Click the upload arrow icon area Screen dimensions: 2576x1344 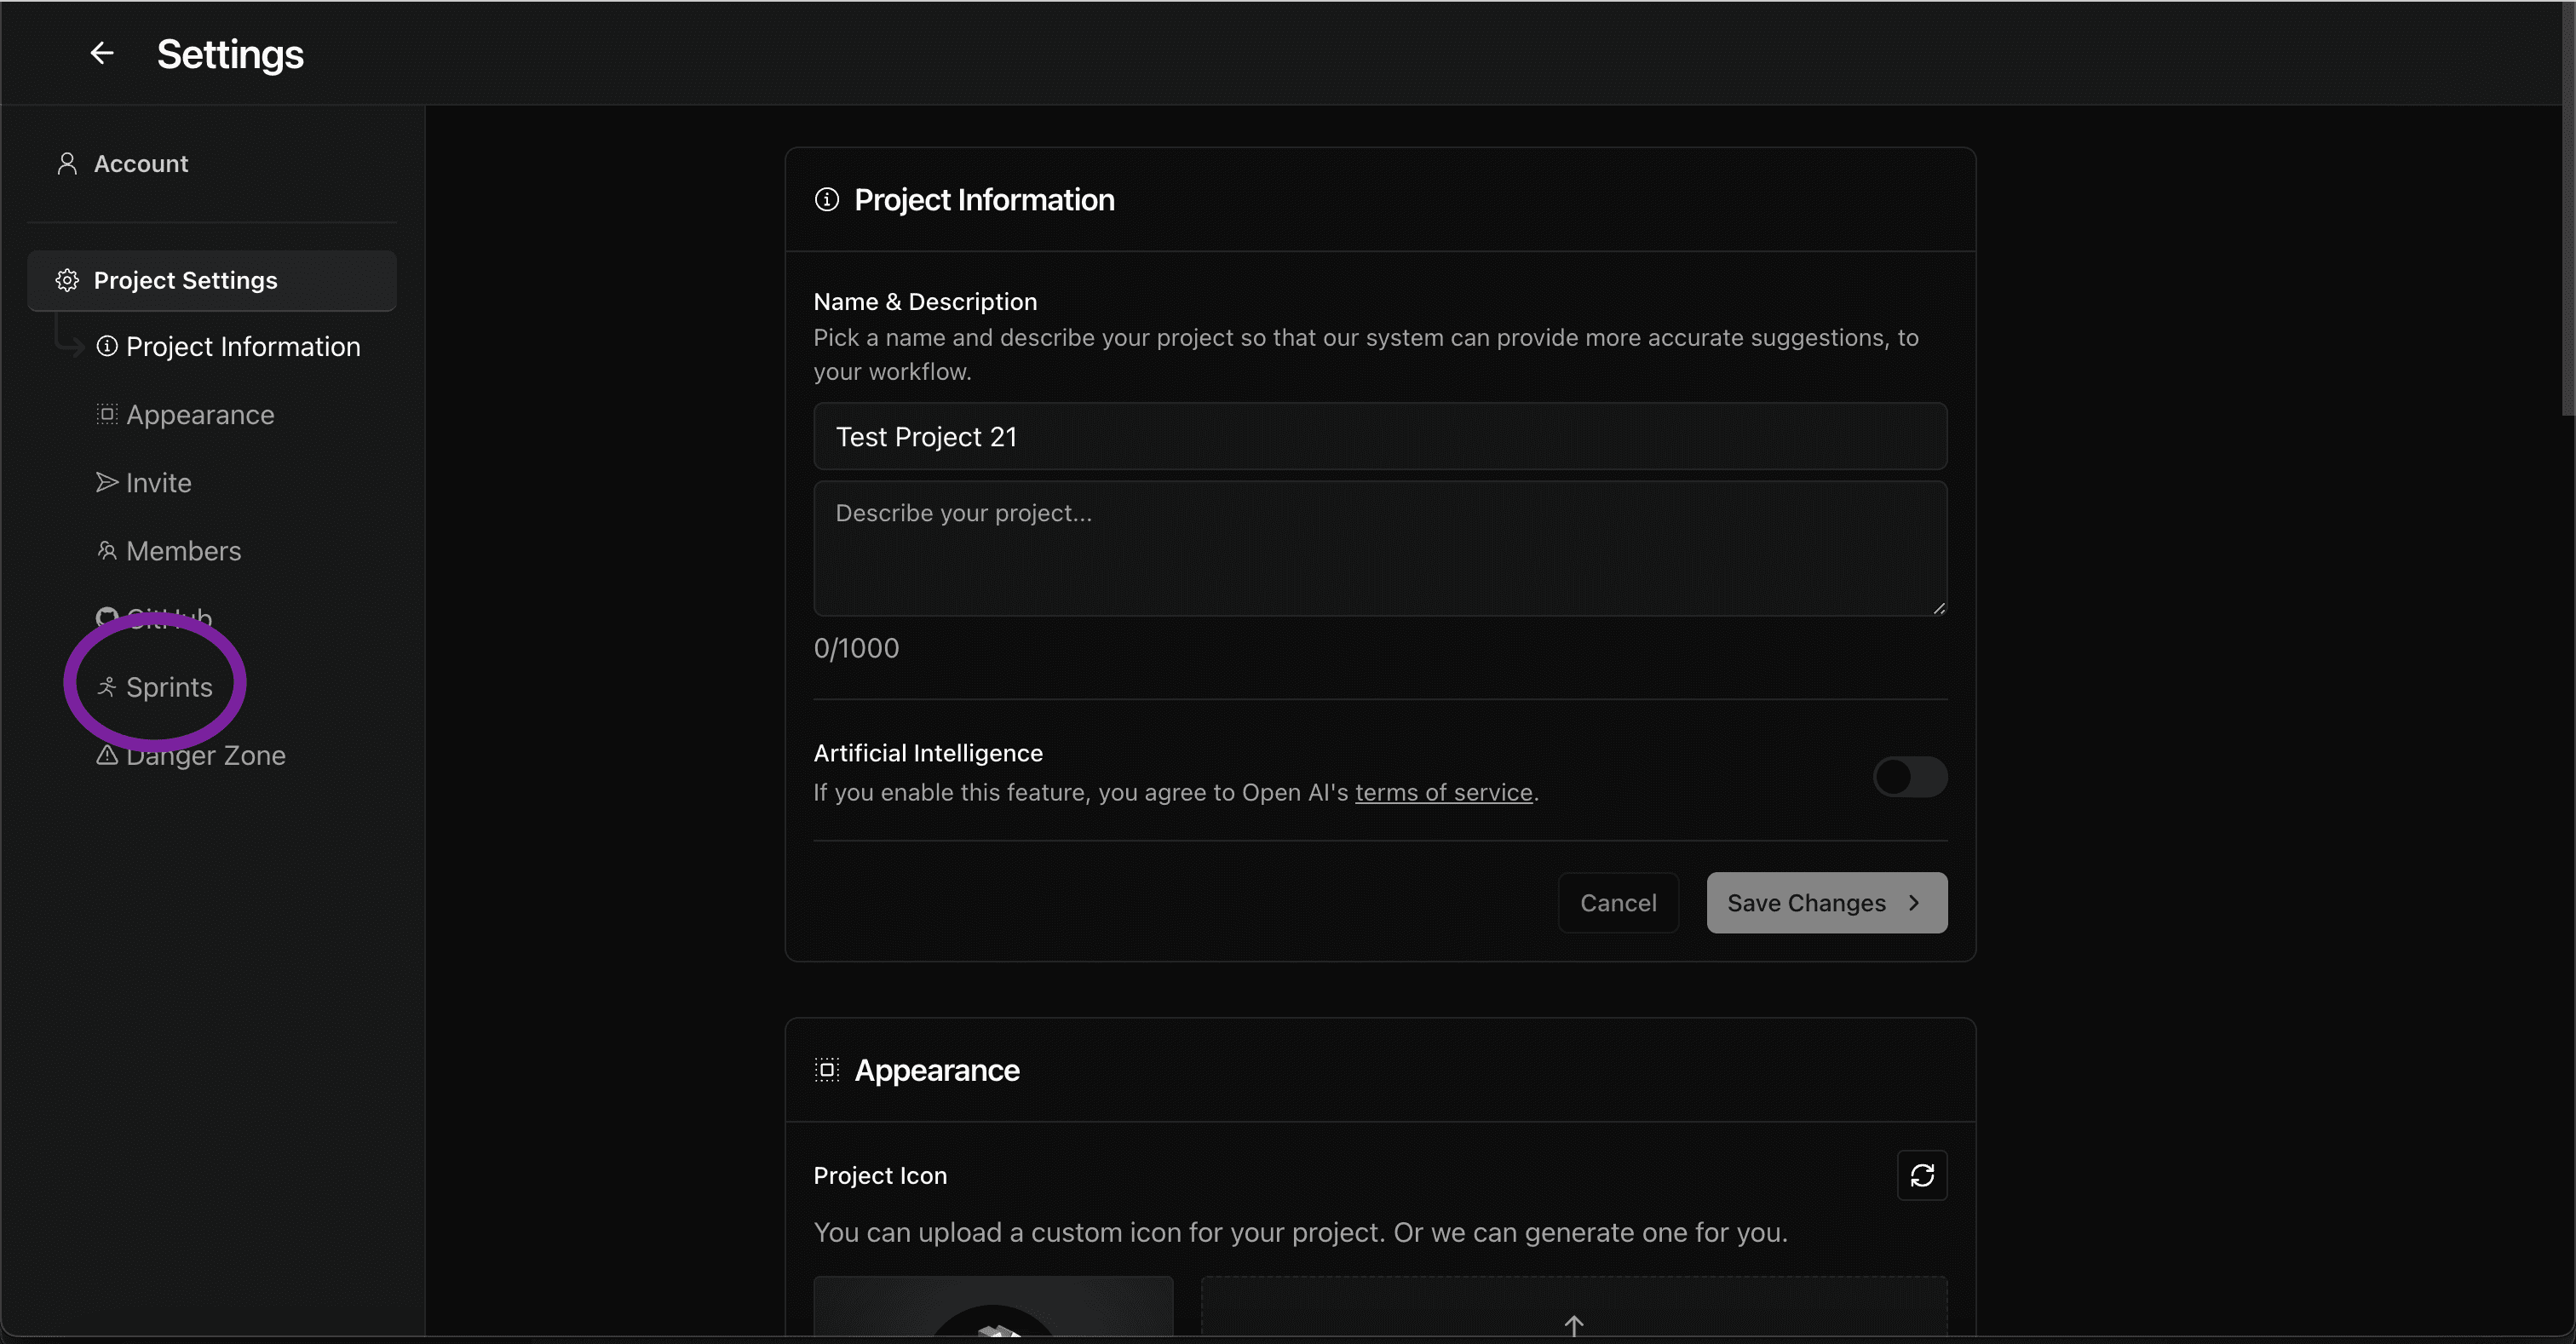pos(1574,1326)
